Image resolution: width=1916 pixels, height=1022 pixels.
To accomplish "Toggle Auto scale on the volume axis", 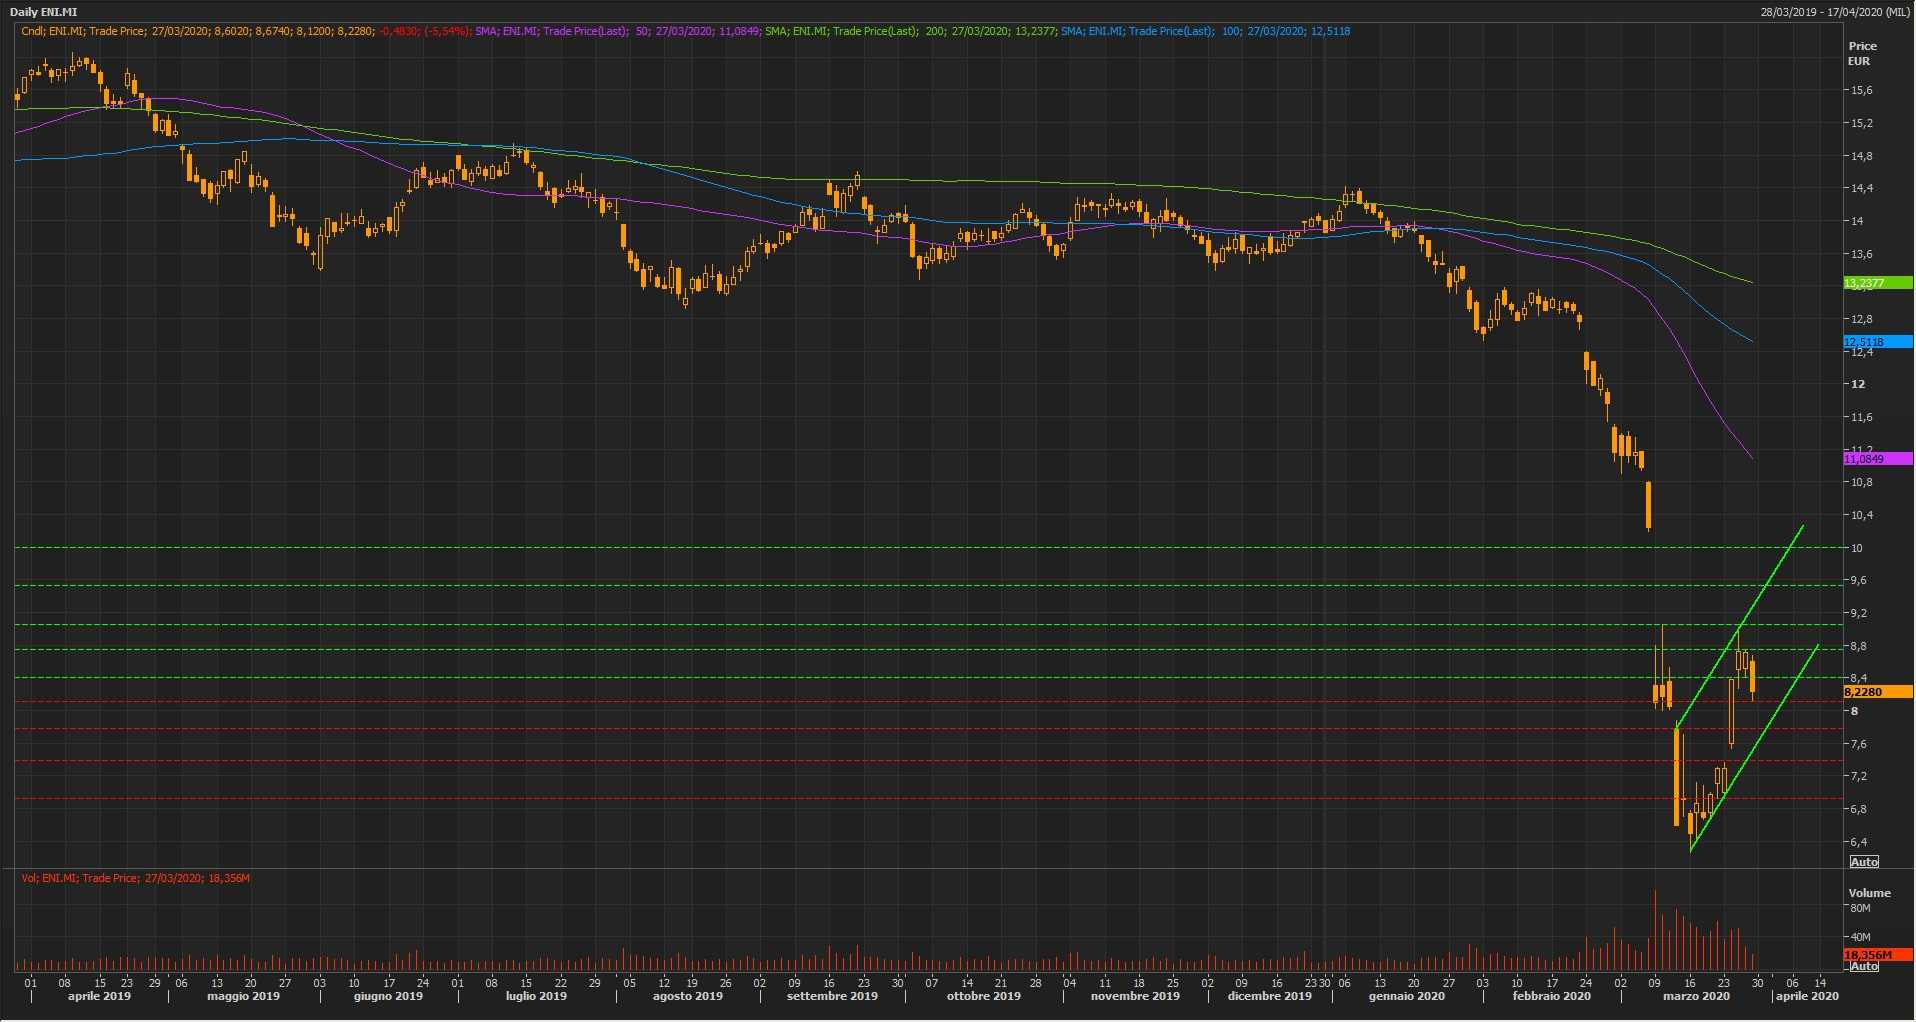I will click(1864, 966).
